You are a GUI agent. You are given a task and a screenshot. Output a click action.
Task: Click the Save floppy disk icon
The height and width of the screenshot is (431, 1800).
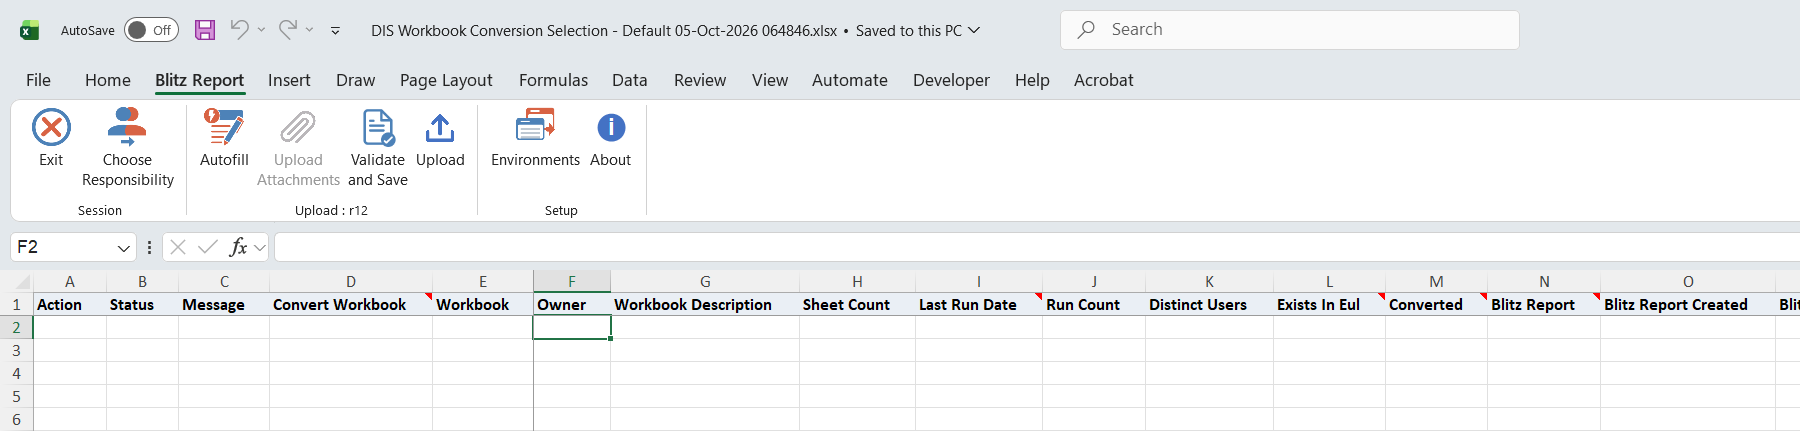click(x=205, y=30)
